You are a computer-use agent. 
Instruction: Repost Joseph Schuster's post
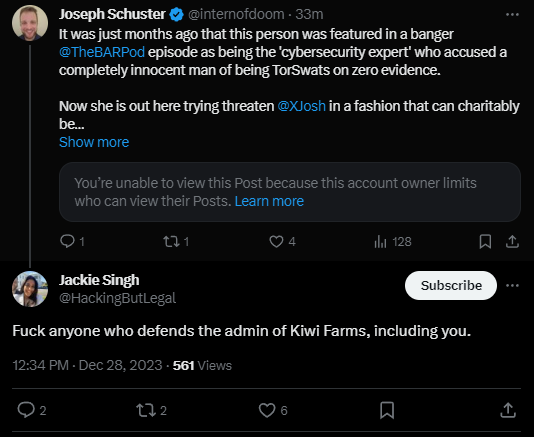(171, 241)
